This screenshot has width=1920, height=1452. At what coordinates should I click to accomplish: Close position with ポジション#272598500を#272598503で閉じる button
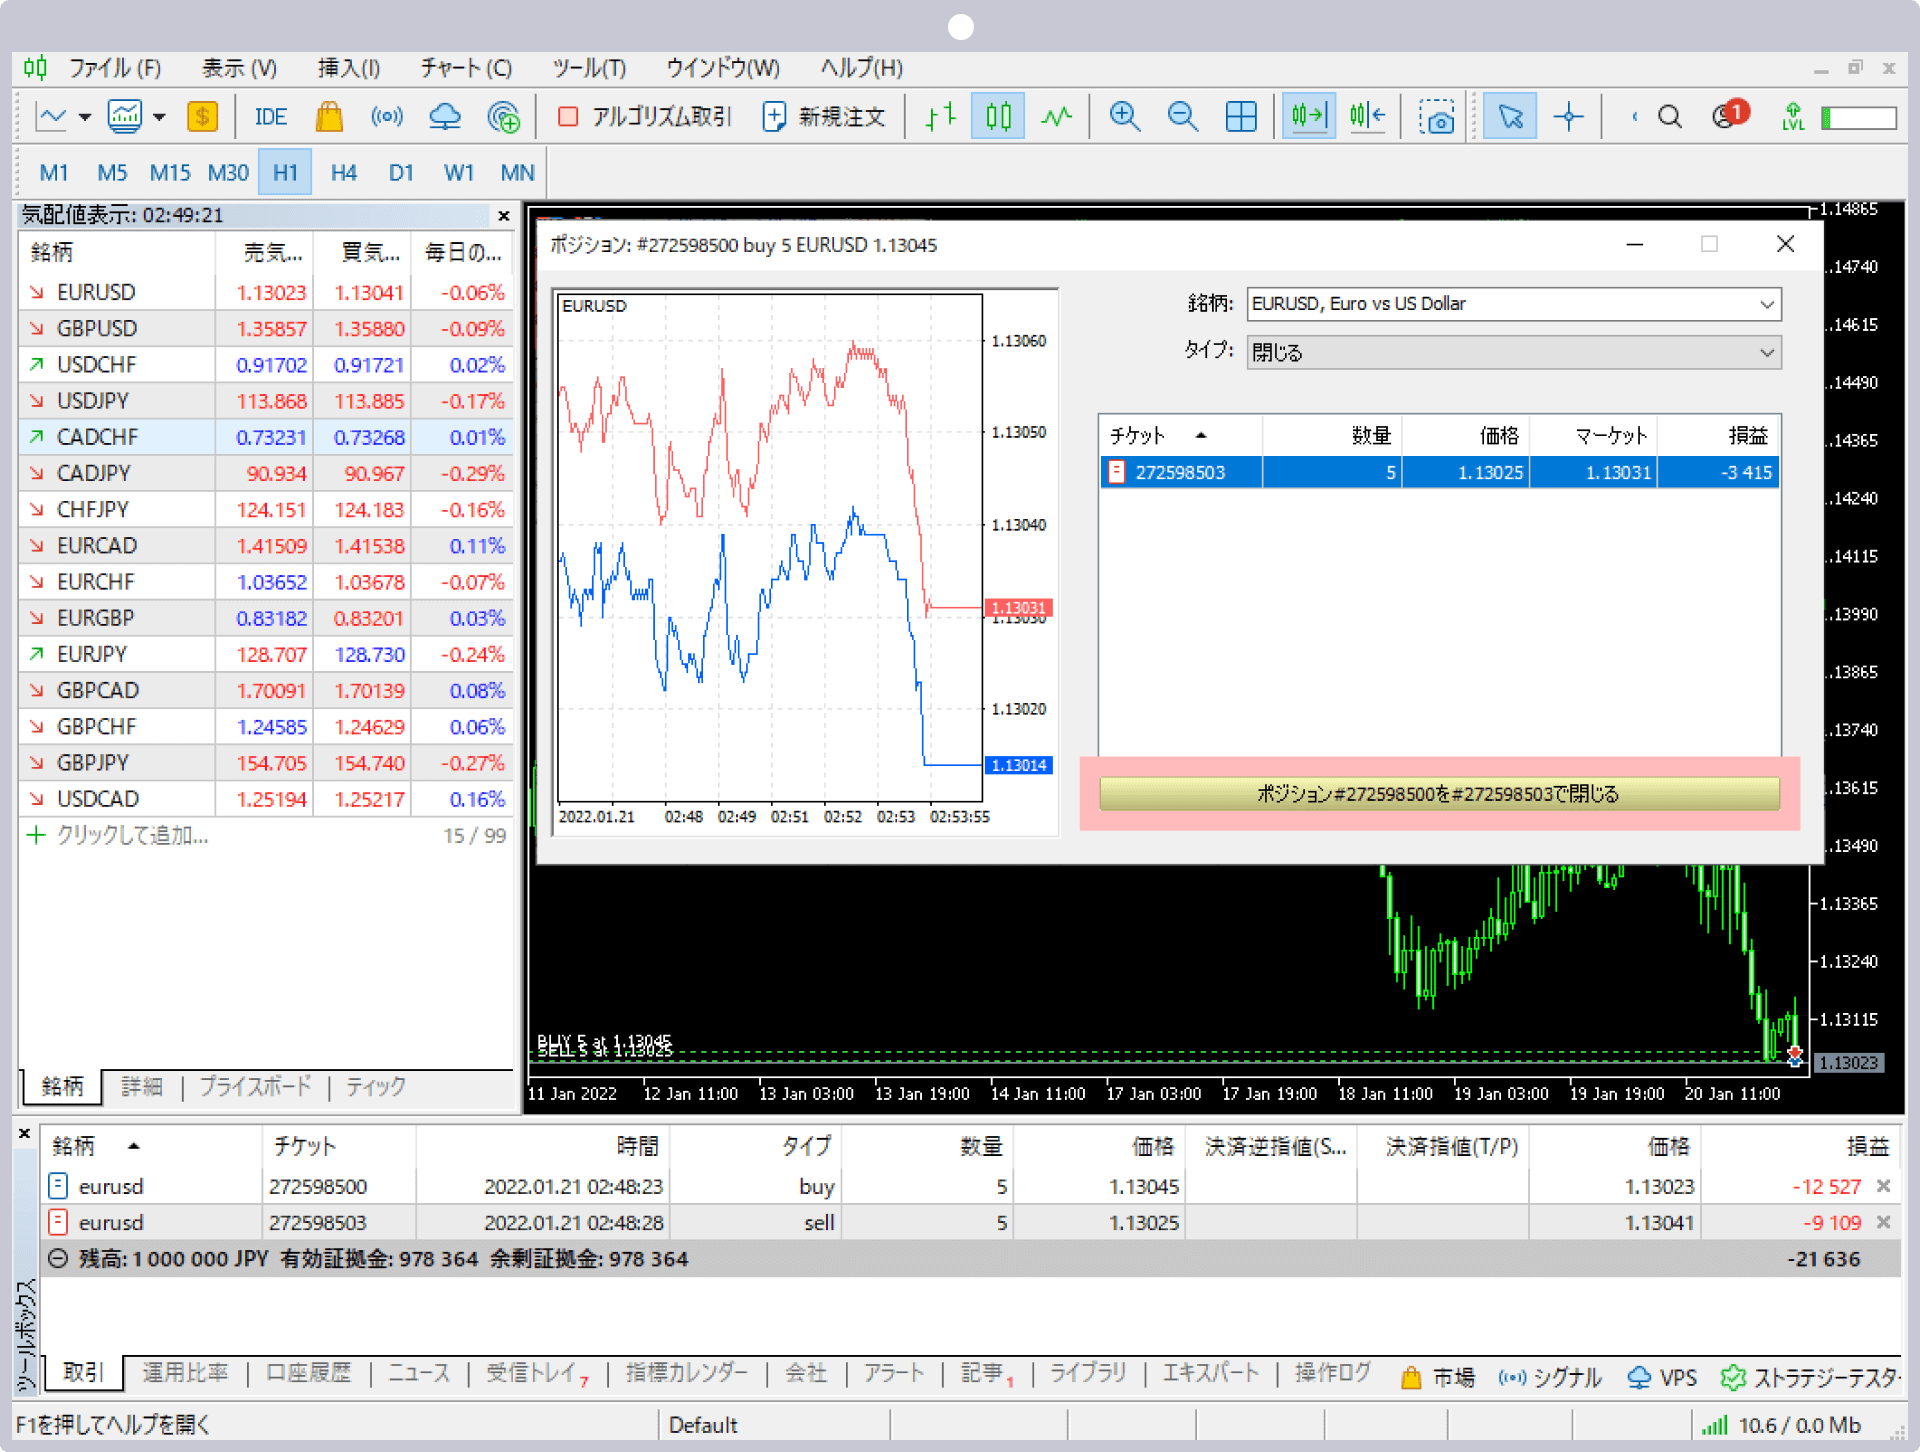(1439, 794)
